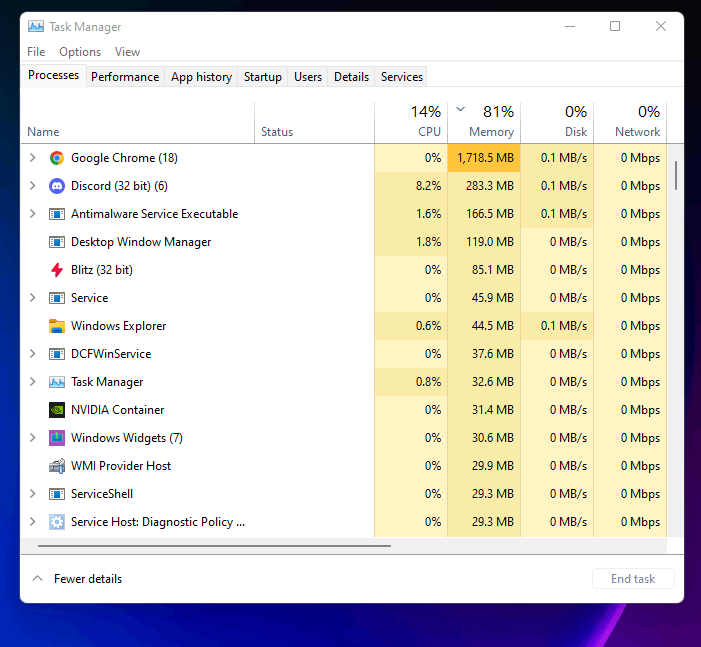Minimize the Task Manager window
Viewport: 701px width, 647px height.
(x=570, y=26)
